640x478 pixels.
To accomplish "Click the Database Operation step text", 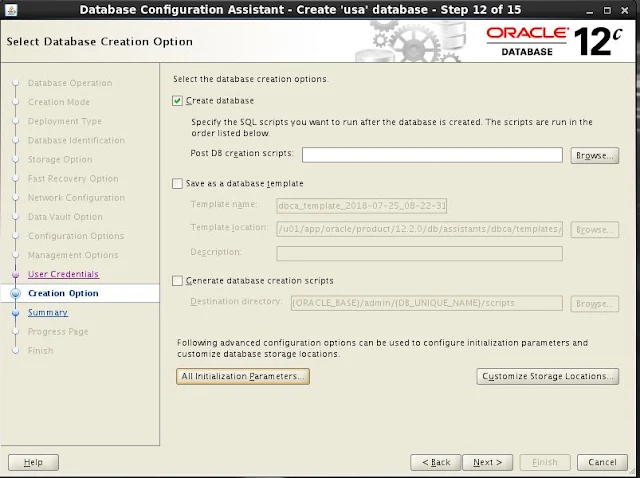I will click(70, 83).
